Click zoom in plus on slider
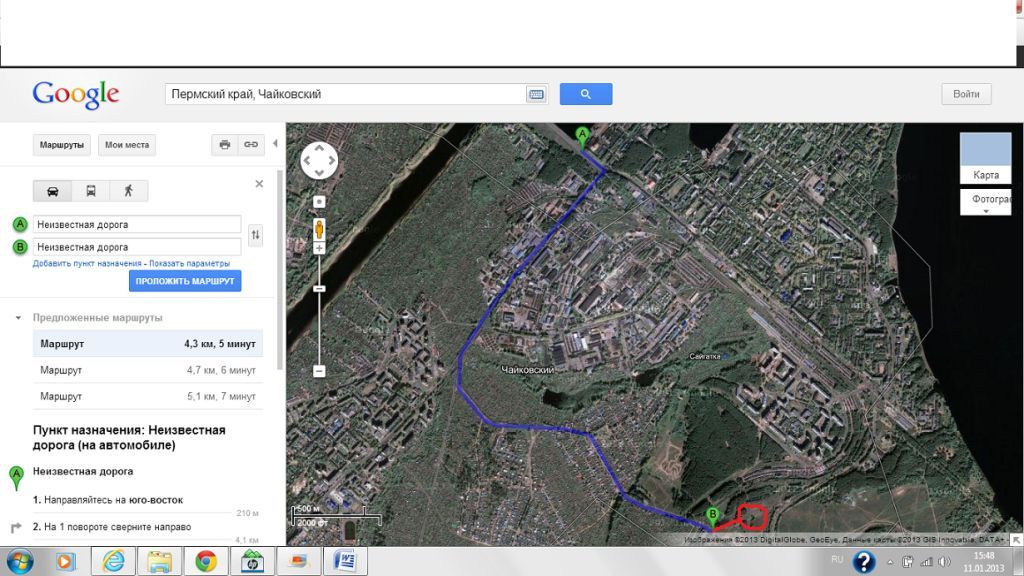This screenshot has width=1024, height=576. (x=319, y=248)
